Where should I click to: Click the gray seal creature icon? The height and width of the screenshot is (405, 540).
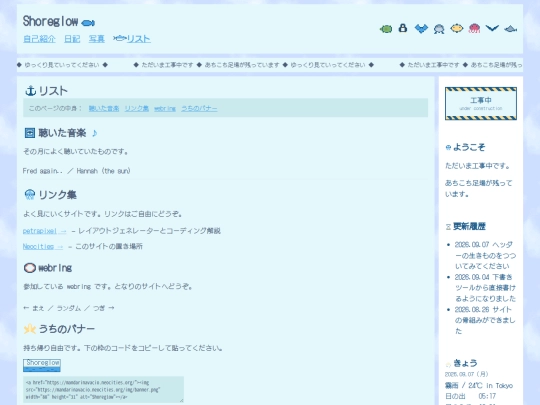pos(439,29)
